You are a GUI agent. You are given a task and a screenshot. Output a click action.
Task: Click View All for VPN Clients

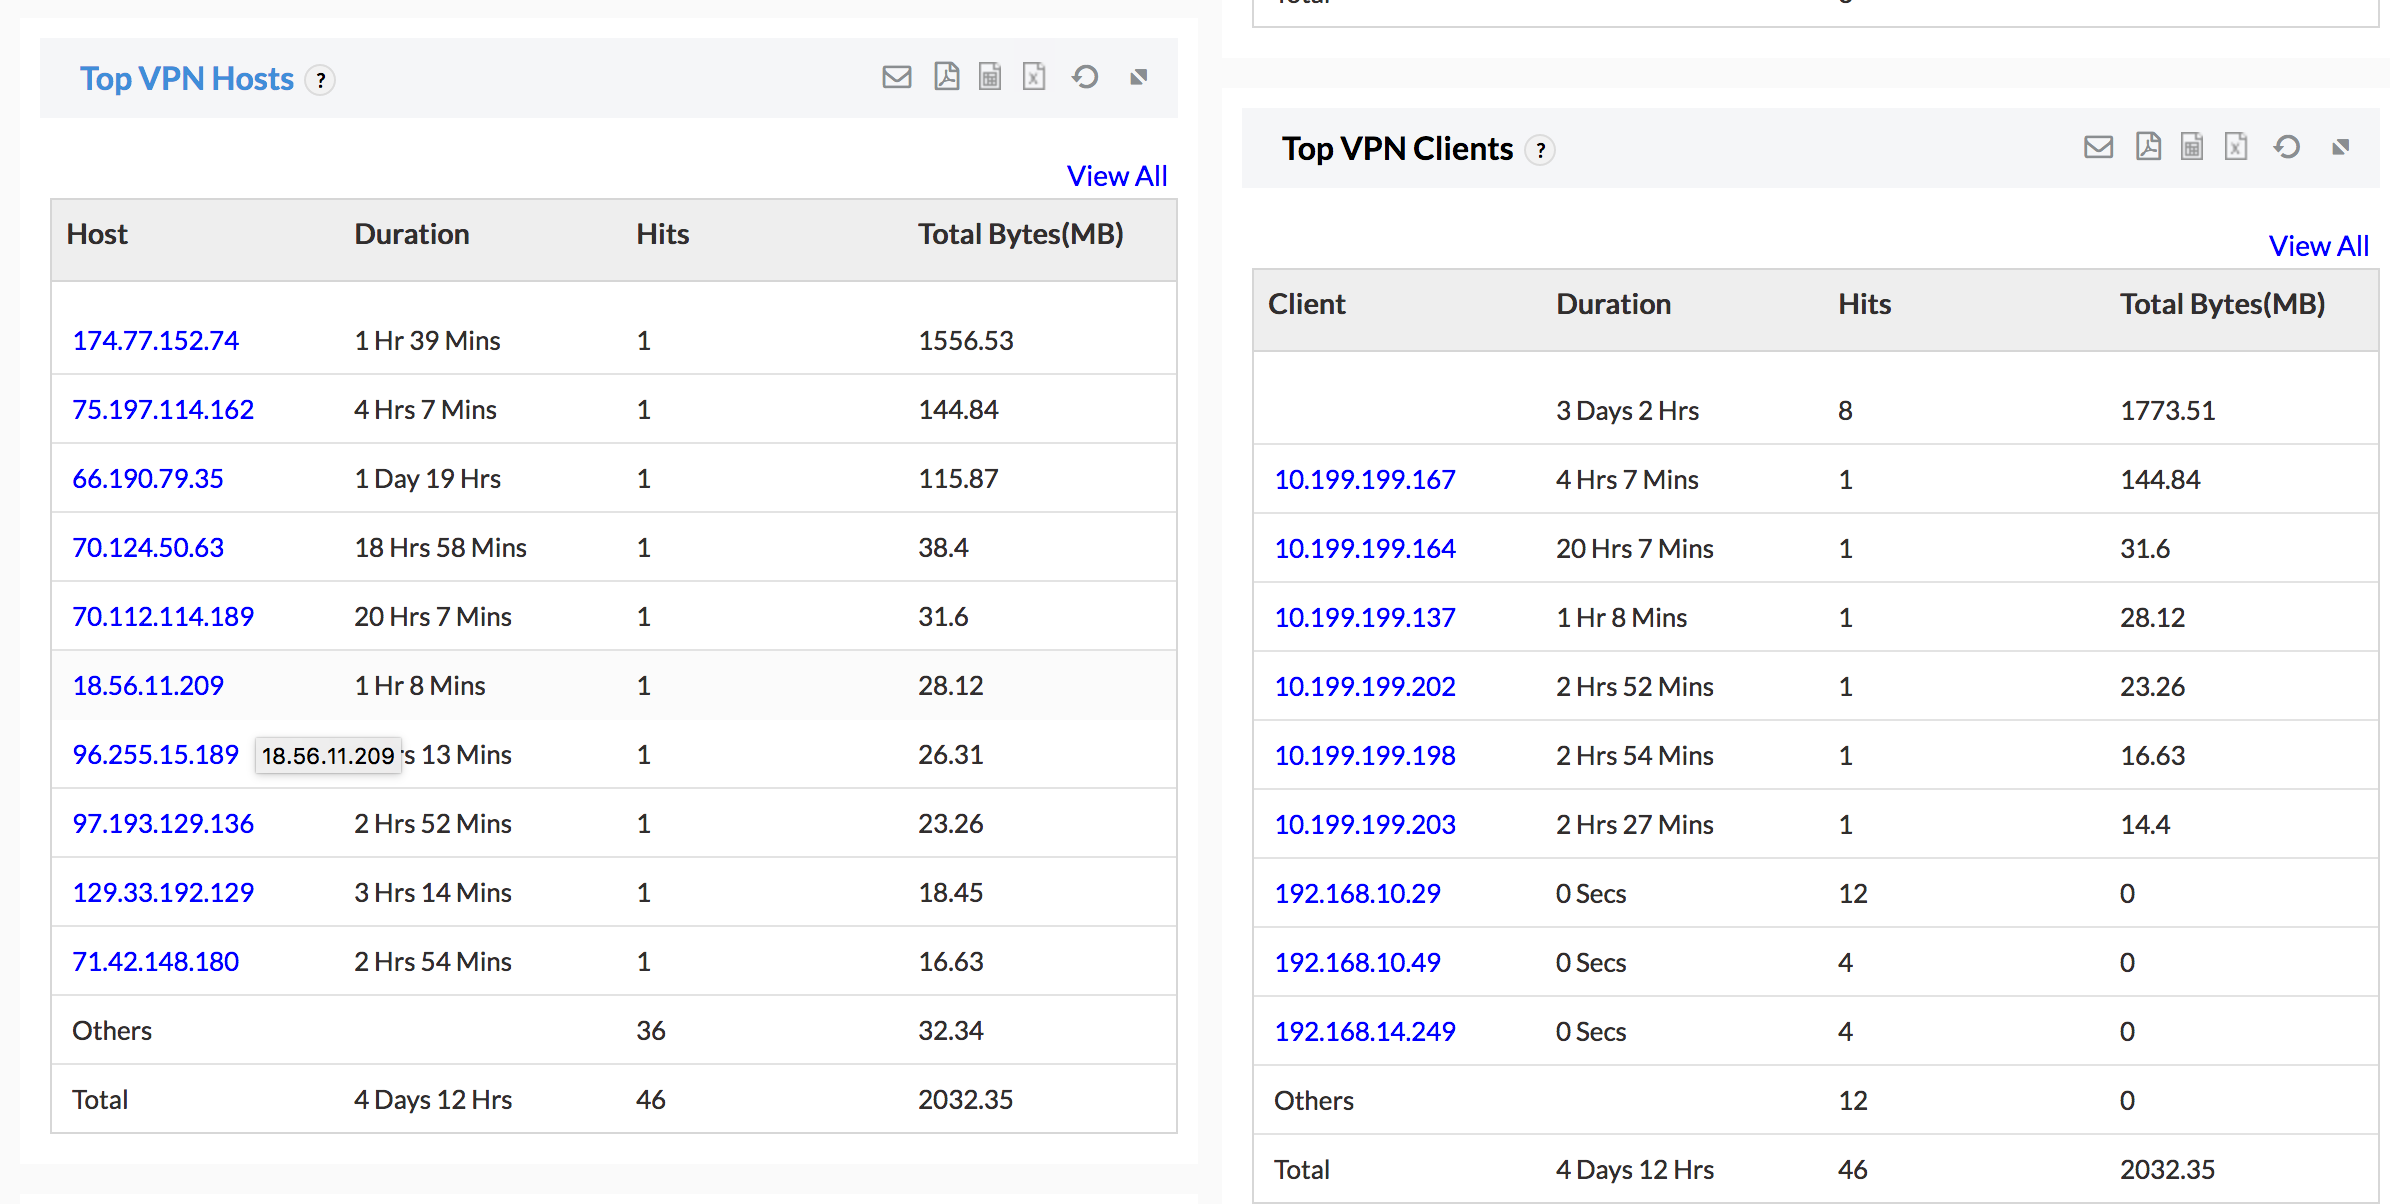[x=2318, y=246]
